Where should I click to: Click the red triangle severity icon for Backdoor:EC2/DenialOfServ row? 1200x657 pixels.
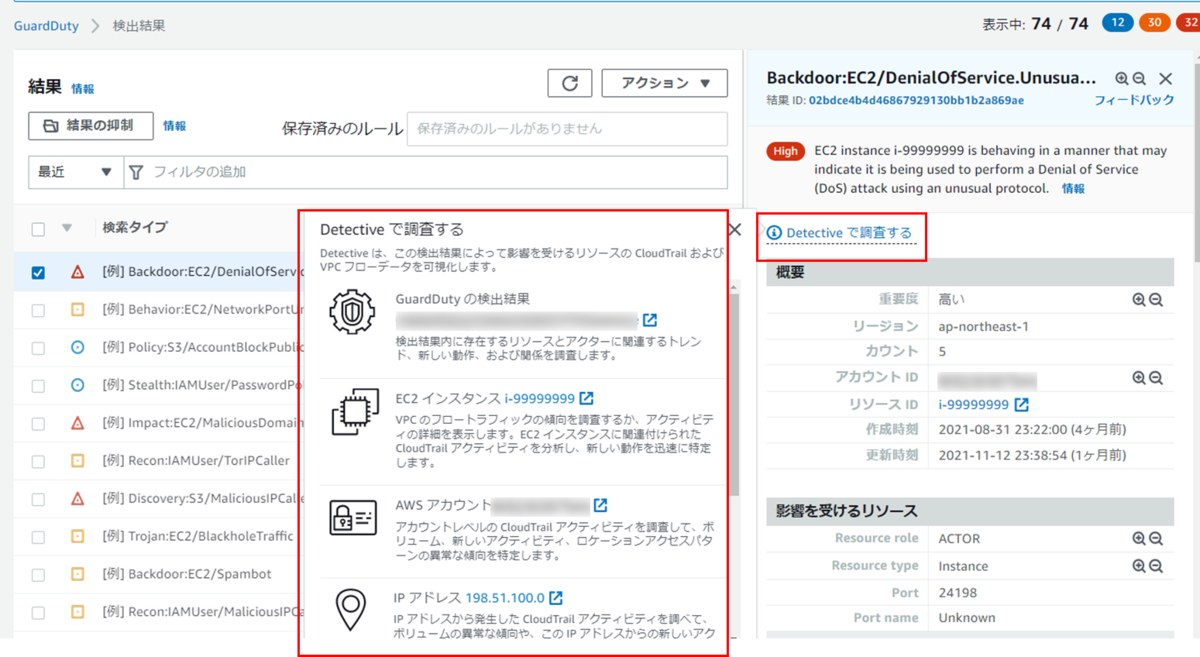click(77, 272)
